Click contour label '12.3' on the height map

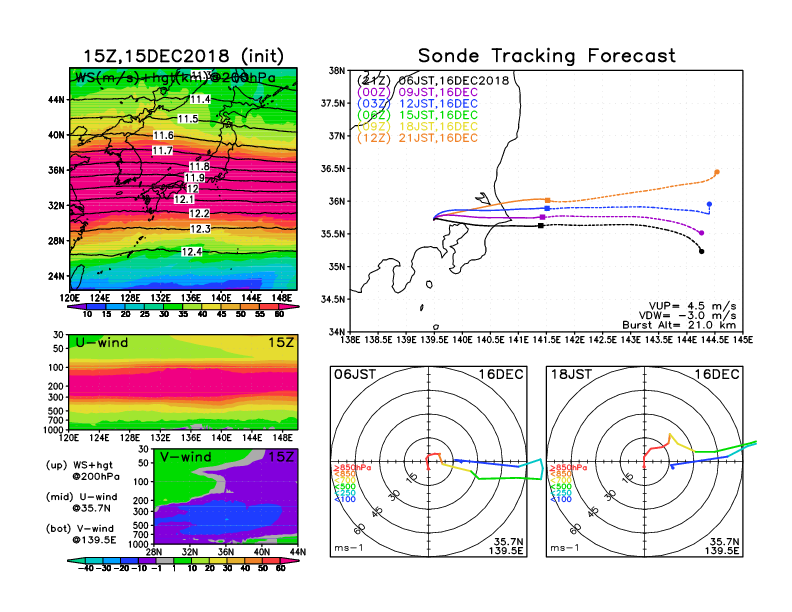pyautogui.click(x=200, y=229)
